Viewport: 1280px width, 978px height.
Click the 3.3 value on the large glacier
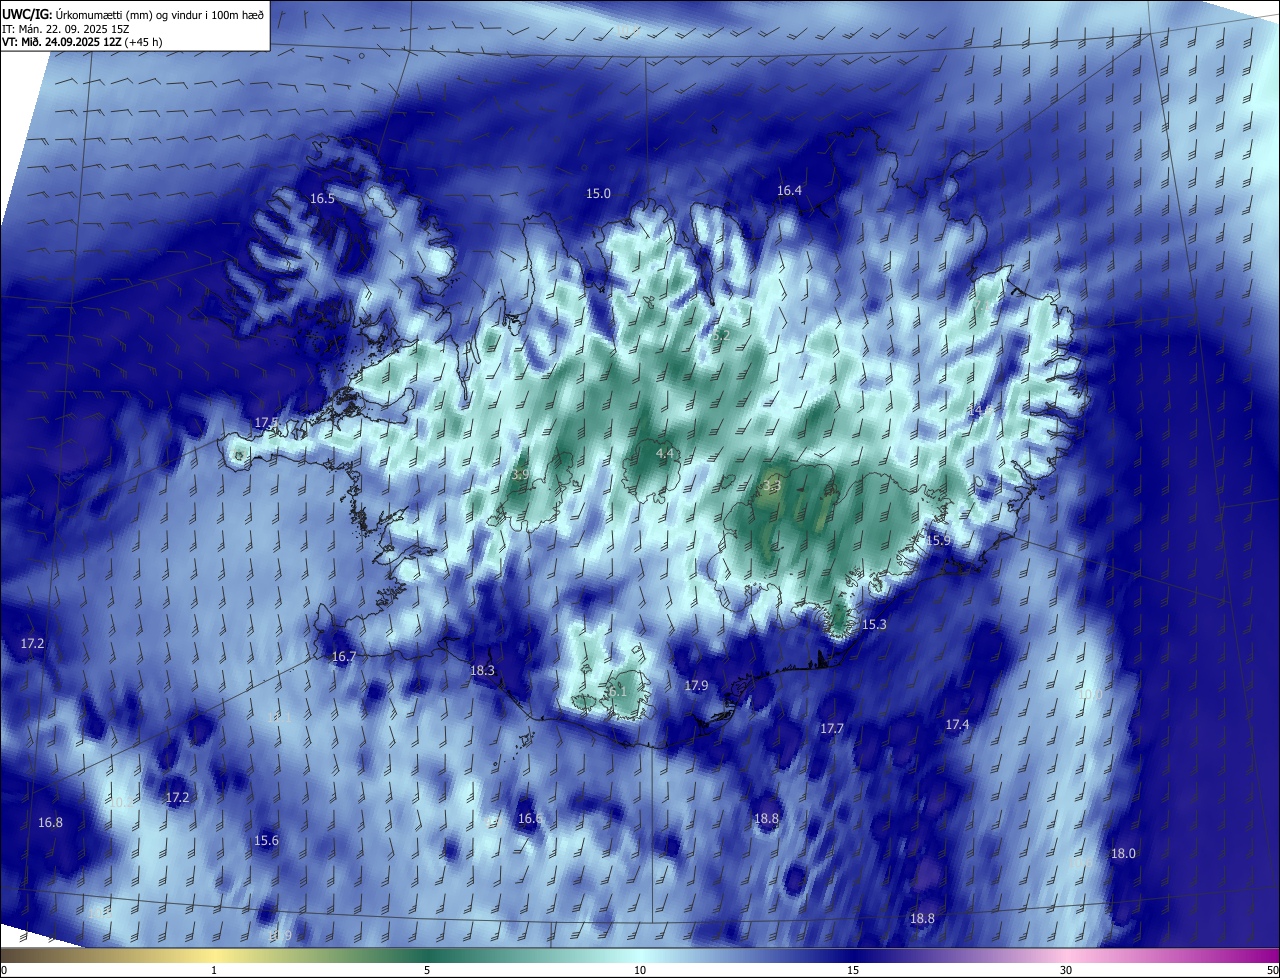[770, 487]
